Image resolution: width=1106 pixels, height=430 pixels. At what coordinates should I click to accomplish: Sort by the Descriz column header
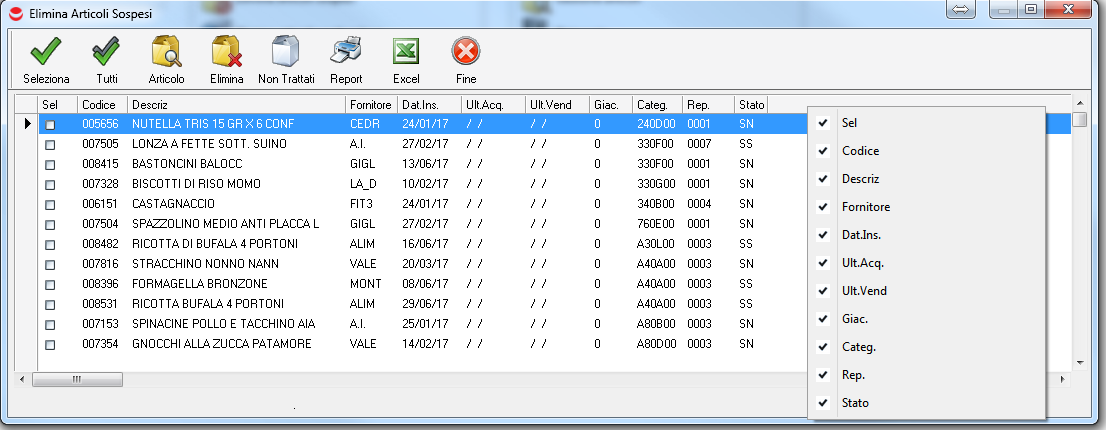[236, 105]
